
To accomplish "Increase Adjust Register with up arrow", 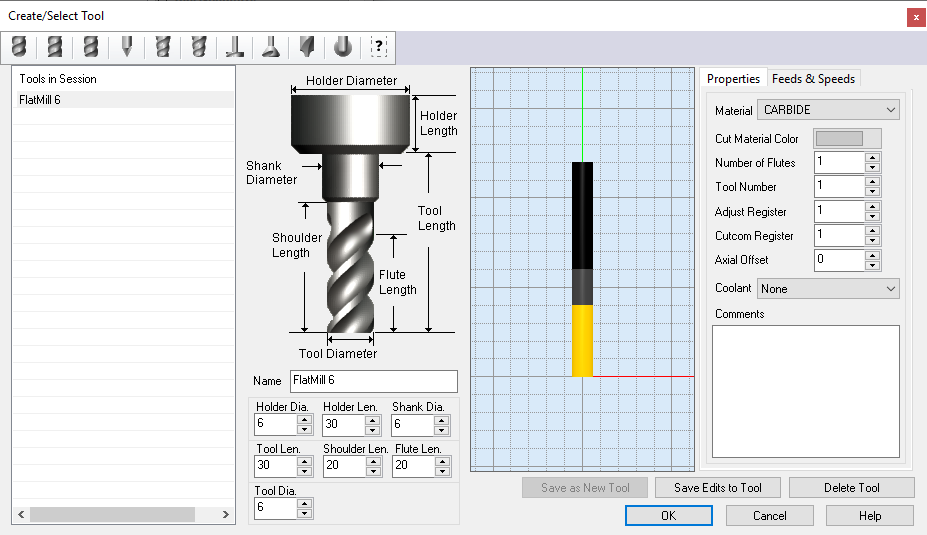I will tap(873, 206).
